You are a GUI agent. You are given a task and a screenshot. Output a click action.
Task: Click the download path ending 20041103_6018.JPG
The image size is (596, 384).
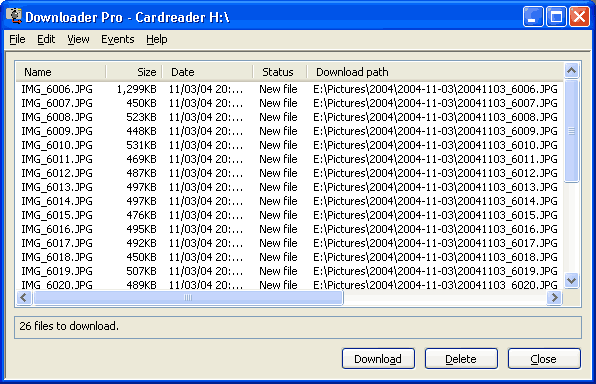click(435, 257)
